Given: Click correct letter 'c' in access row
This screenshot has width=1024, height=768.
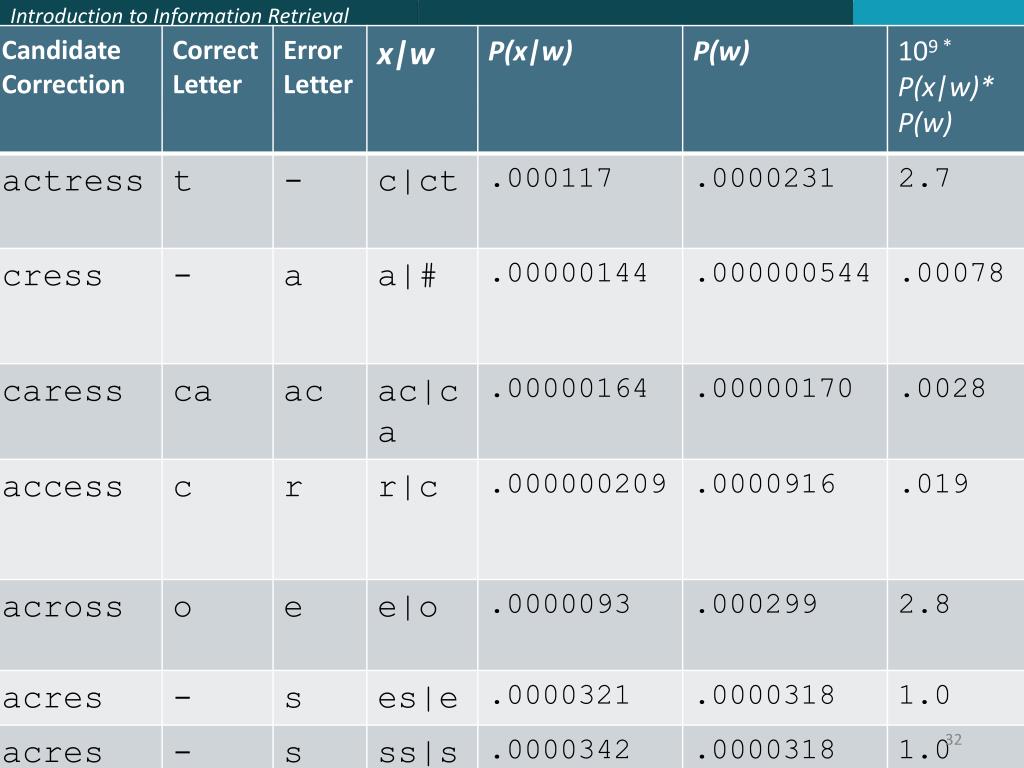Looking at the screenshot, I should (183, 488).
